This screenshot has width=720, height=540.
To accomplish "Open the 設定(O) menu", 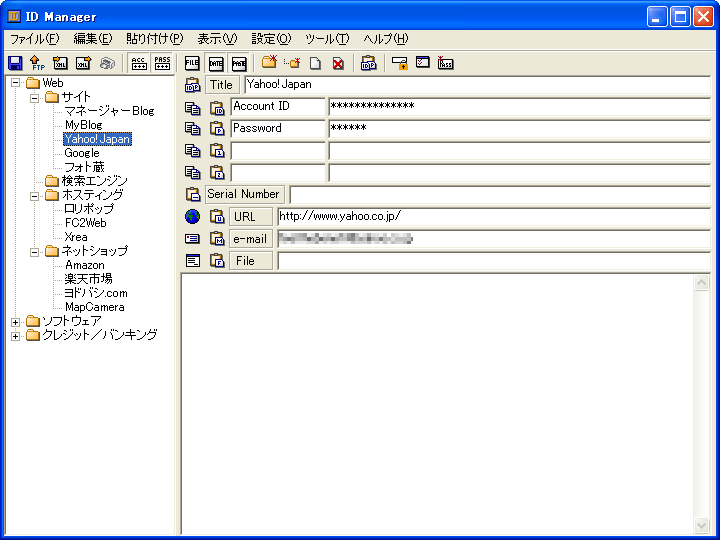I will click(x=271, y=39).
